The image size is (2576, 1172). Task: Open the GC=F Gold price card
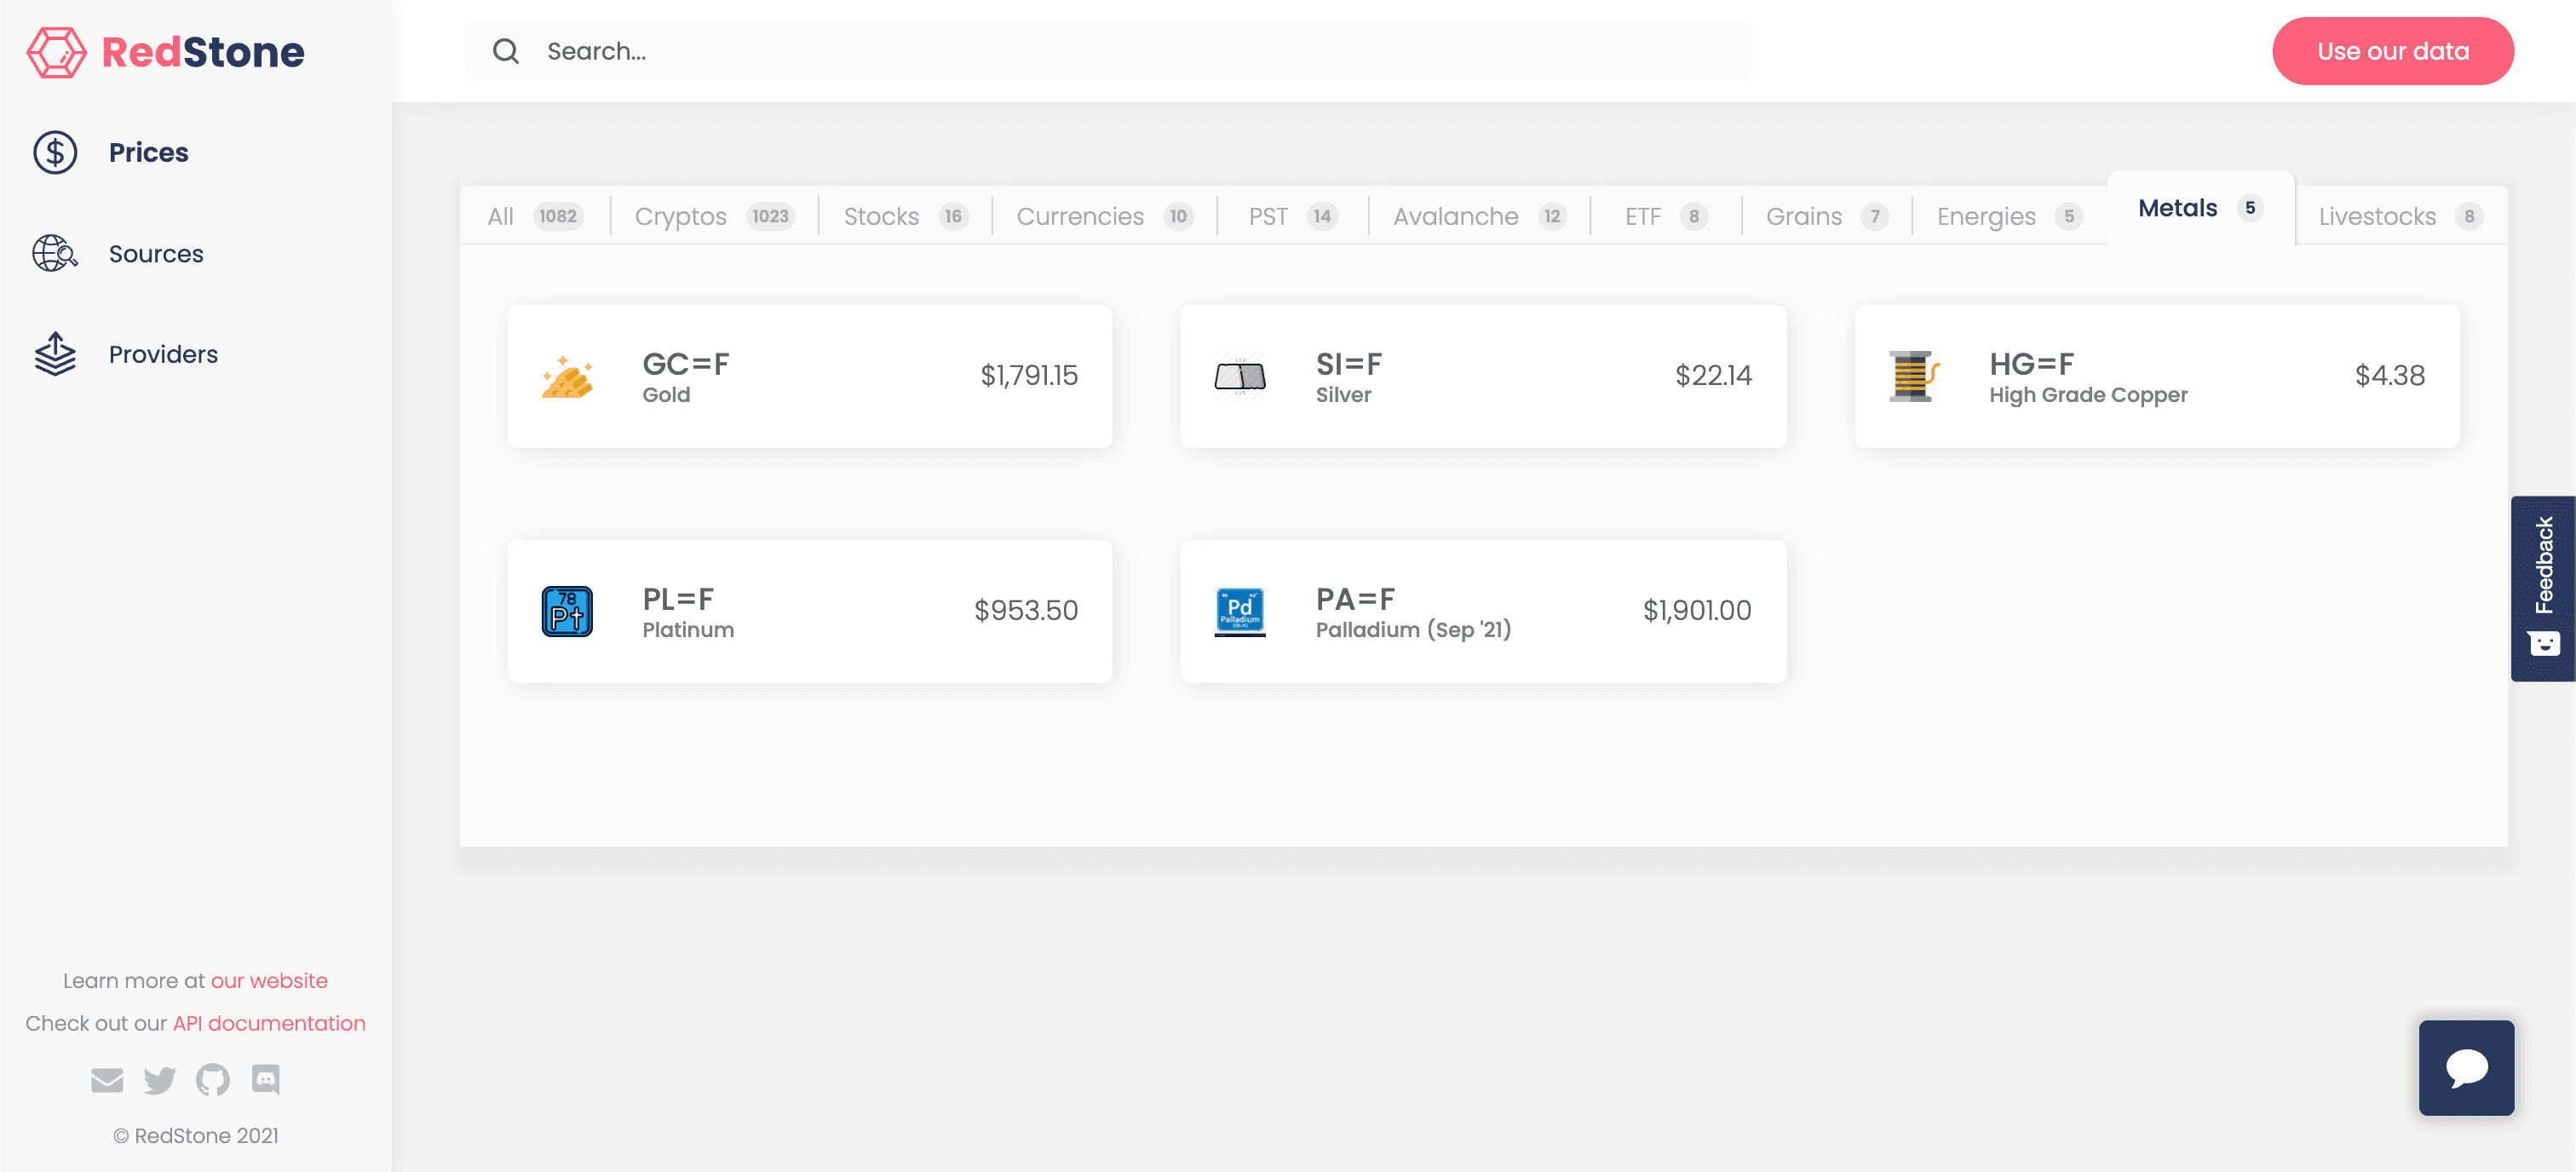click(x=809, y=376)
